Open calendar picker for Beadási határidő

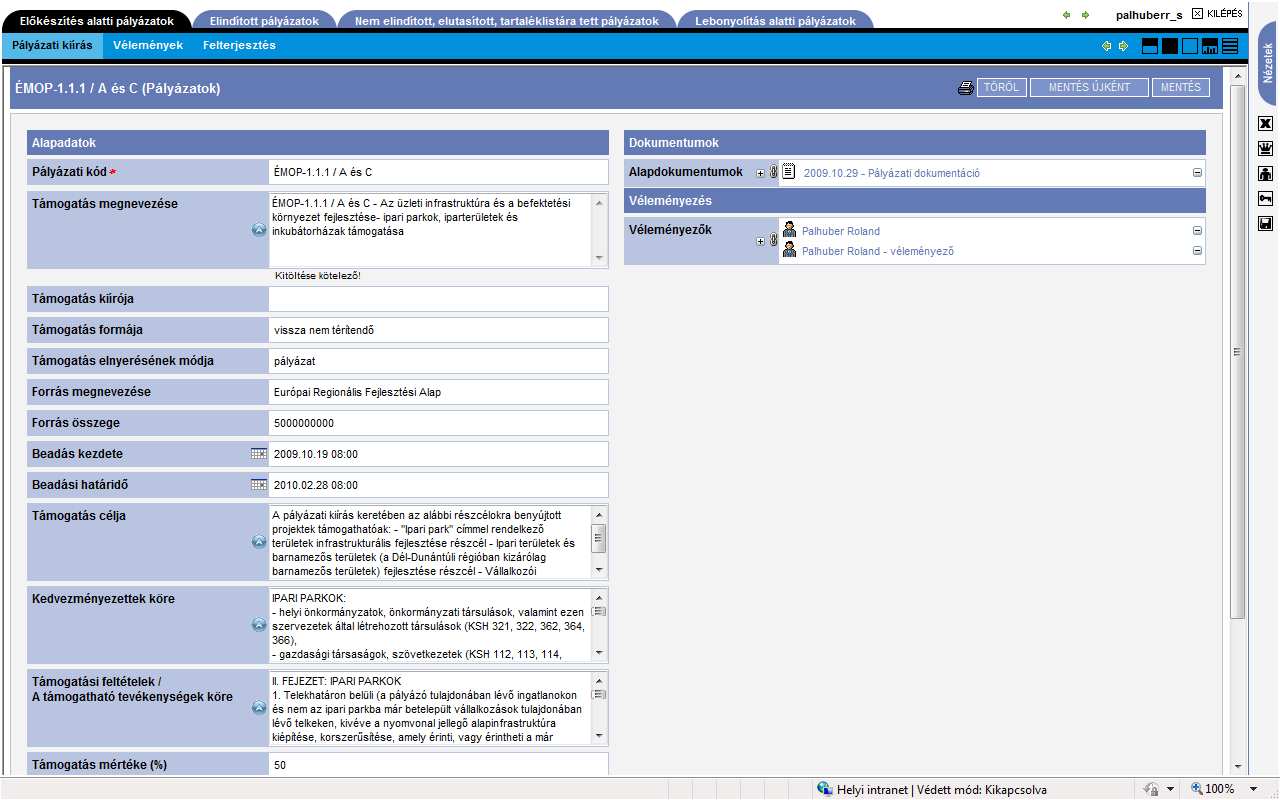point(259,485)
